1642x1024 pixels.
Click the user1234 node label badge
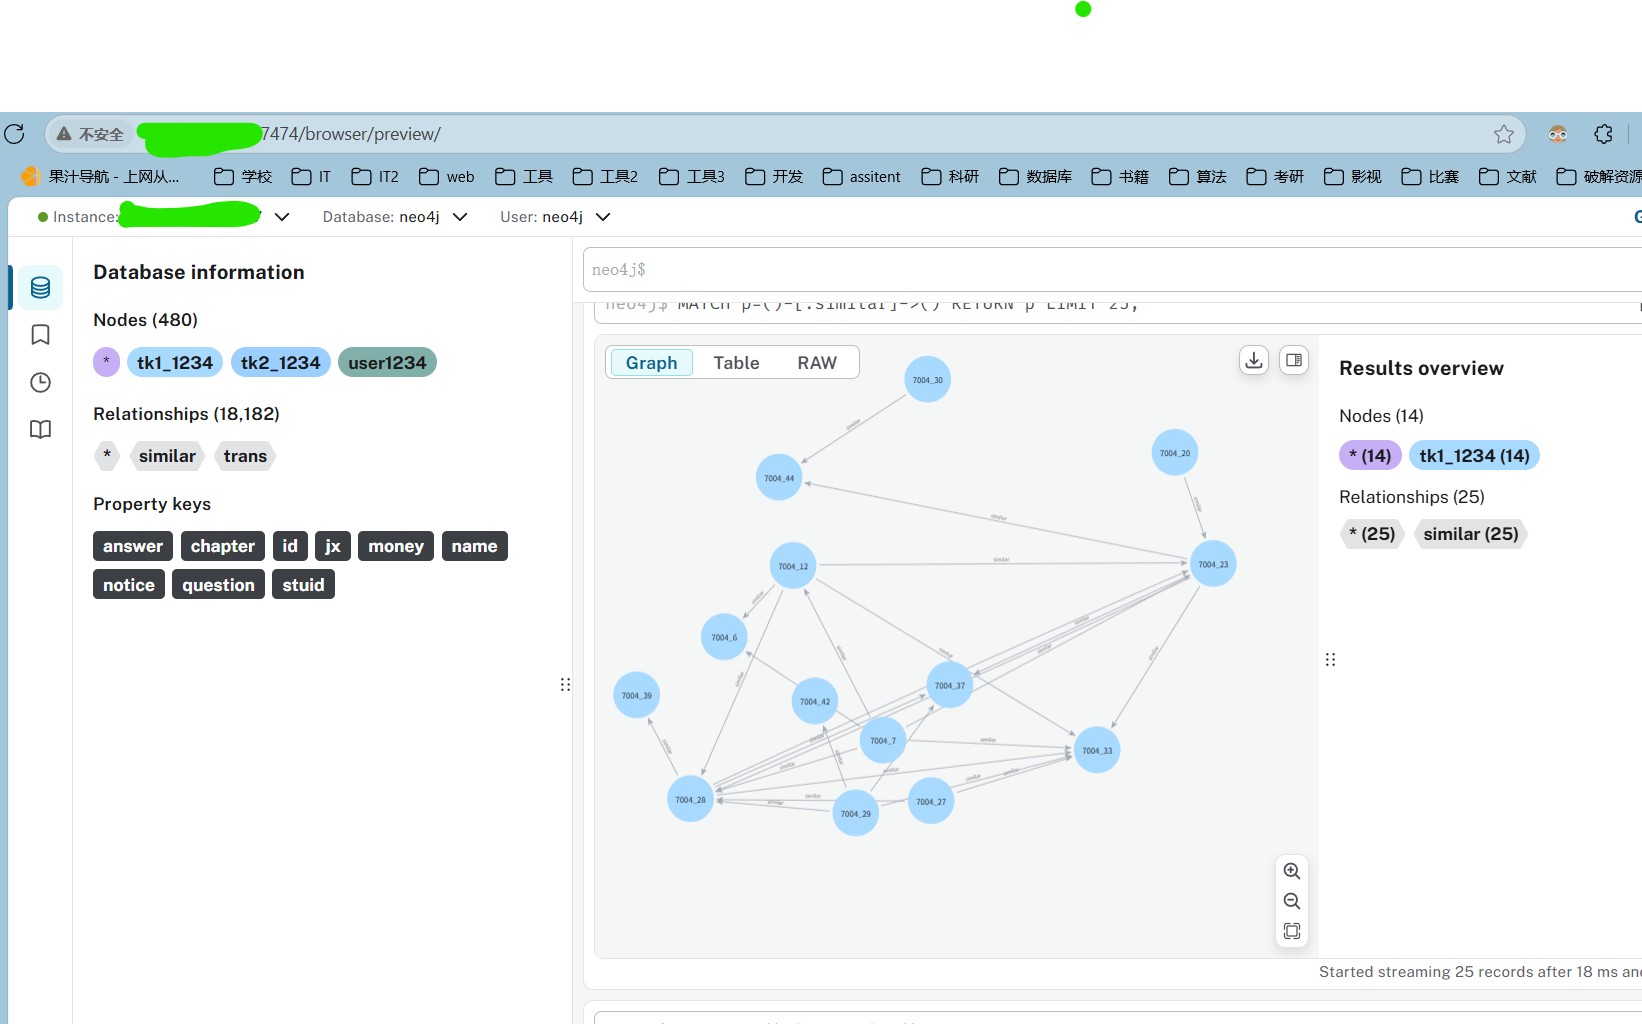[386, 362]
